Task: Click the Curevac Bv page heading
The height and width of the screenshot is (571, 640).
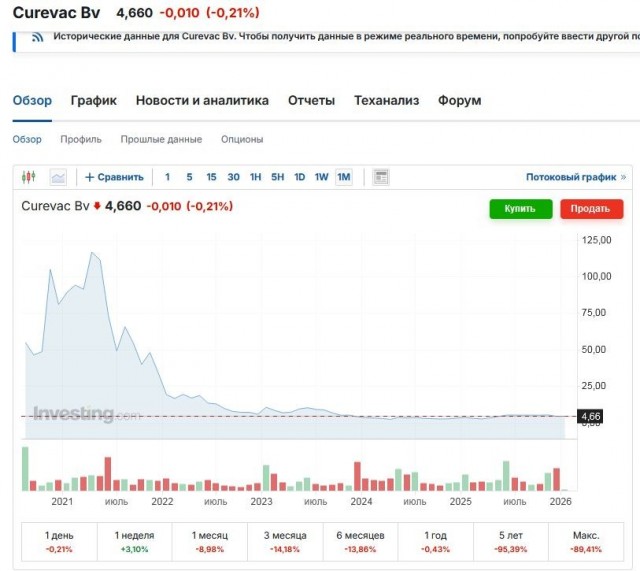Action: [56, 13]
